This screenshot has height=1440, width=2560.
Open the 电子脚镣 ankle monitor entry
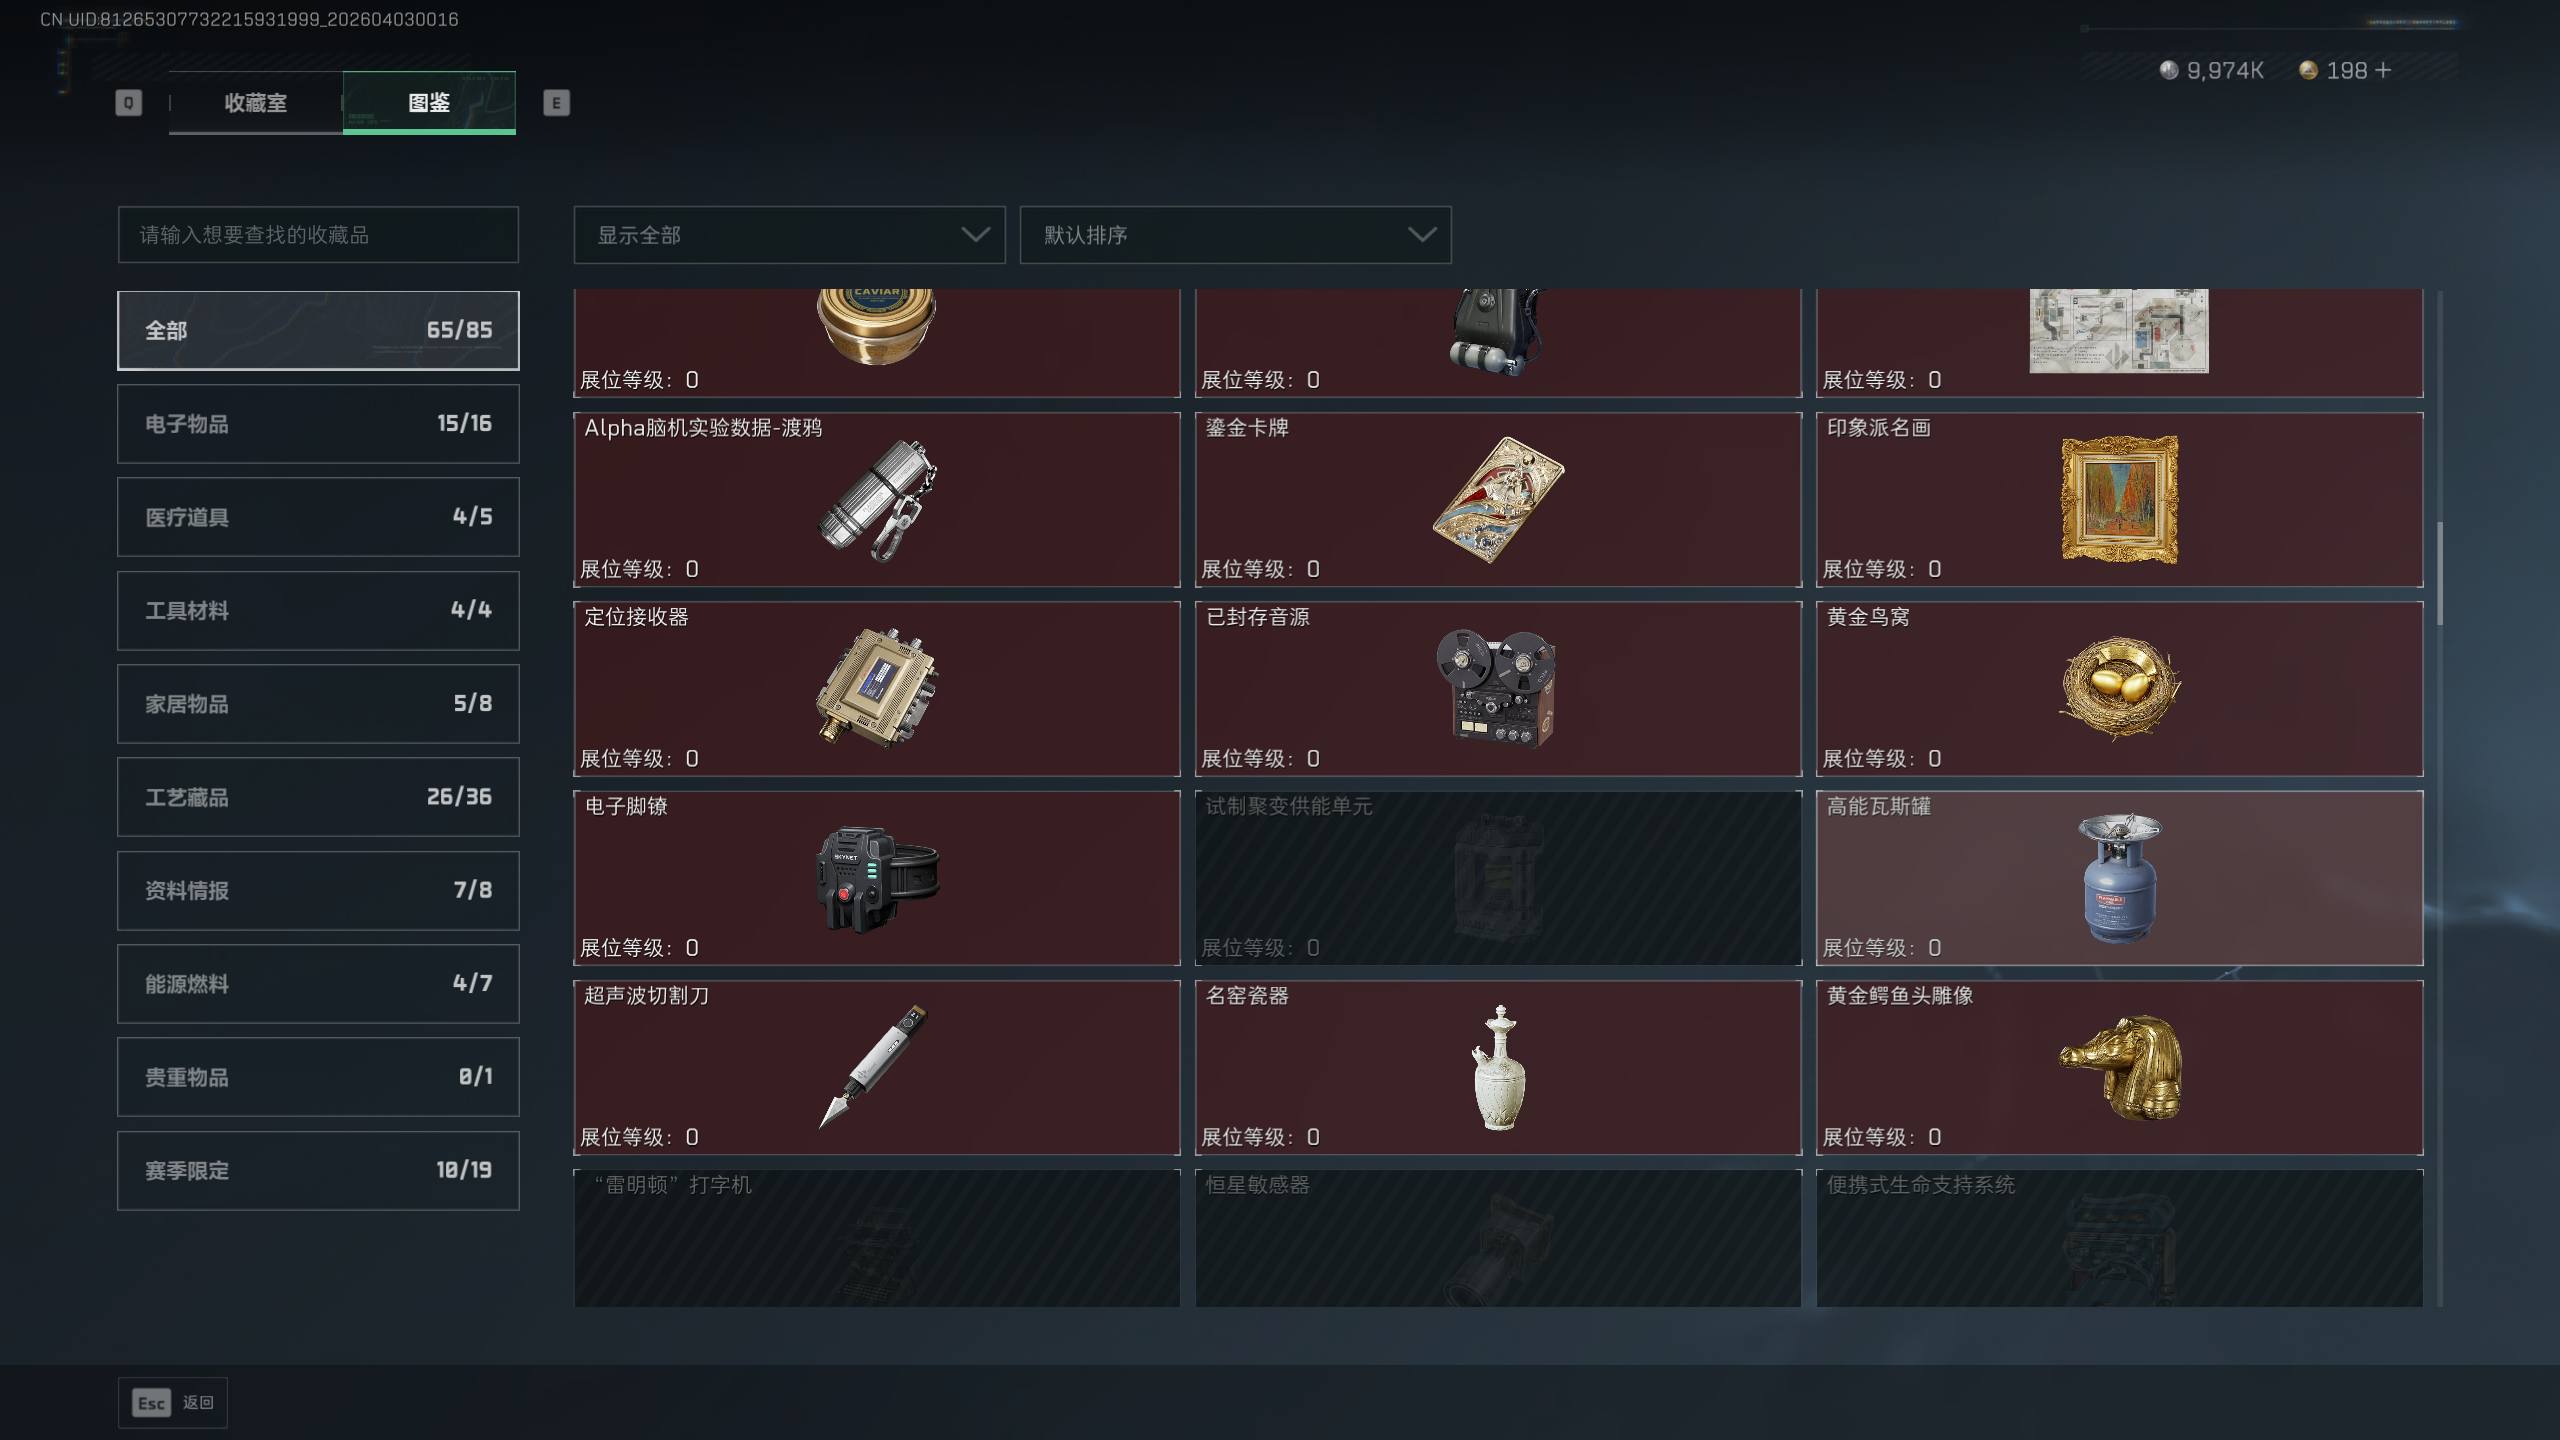[x=876, y=877]
